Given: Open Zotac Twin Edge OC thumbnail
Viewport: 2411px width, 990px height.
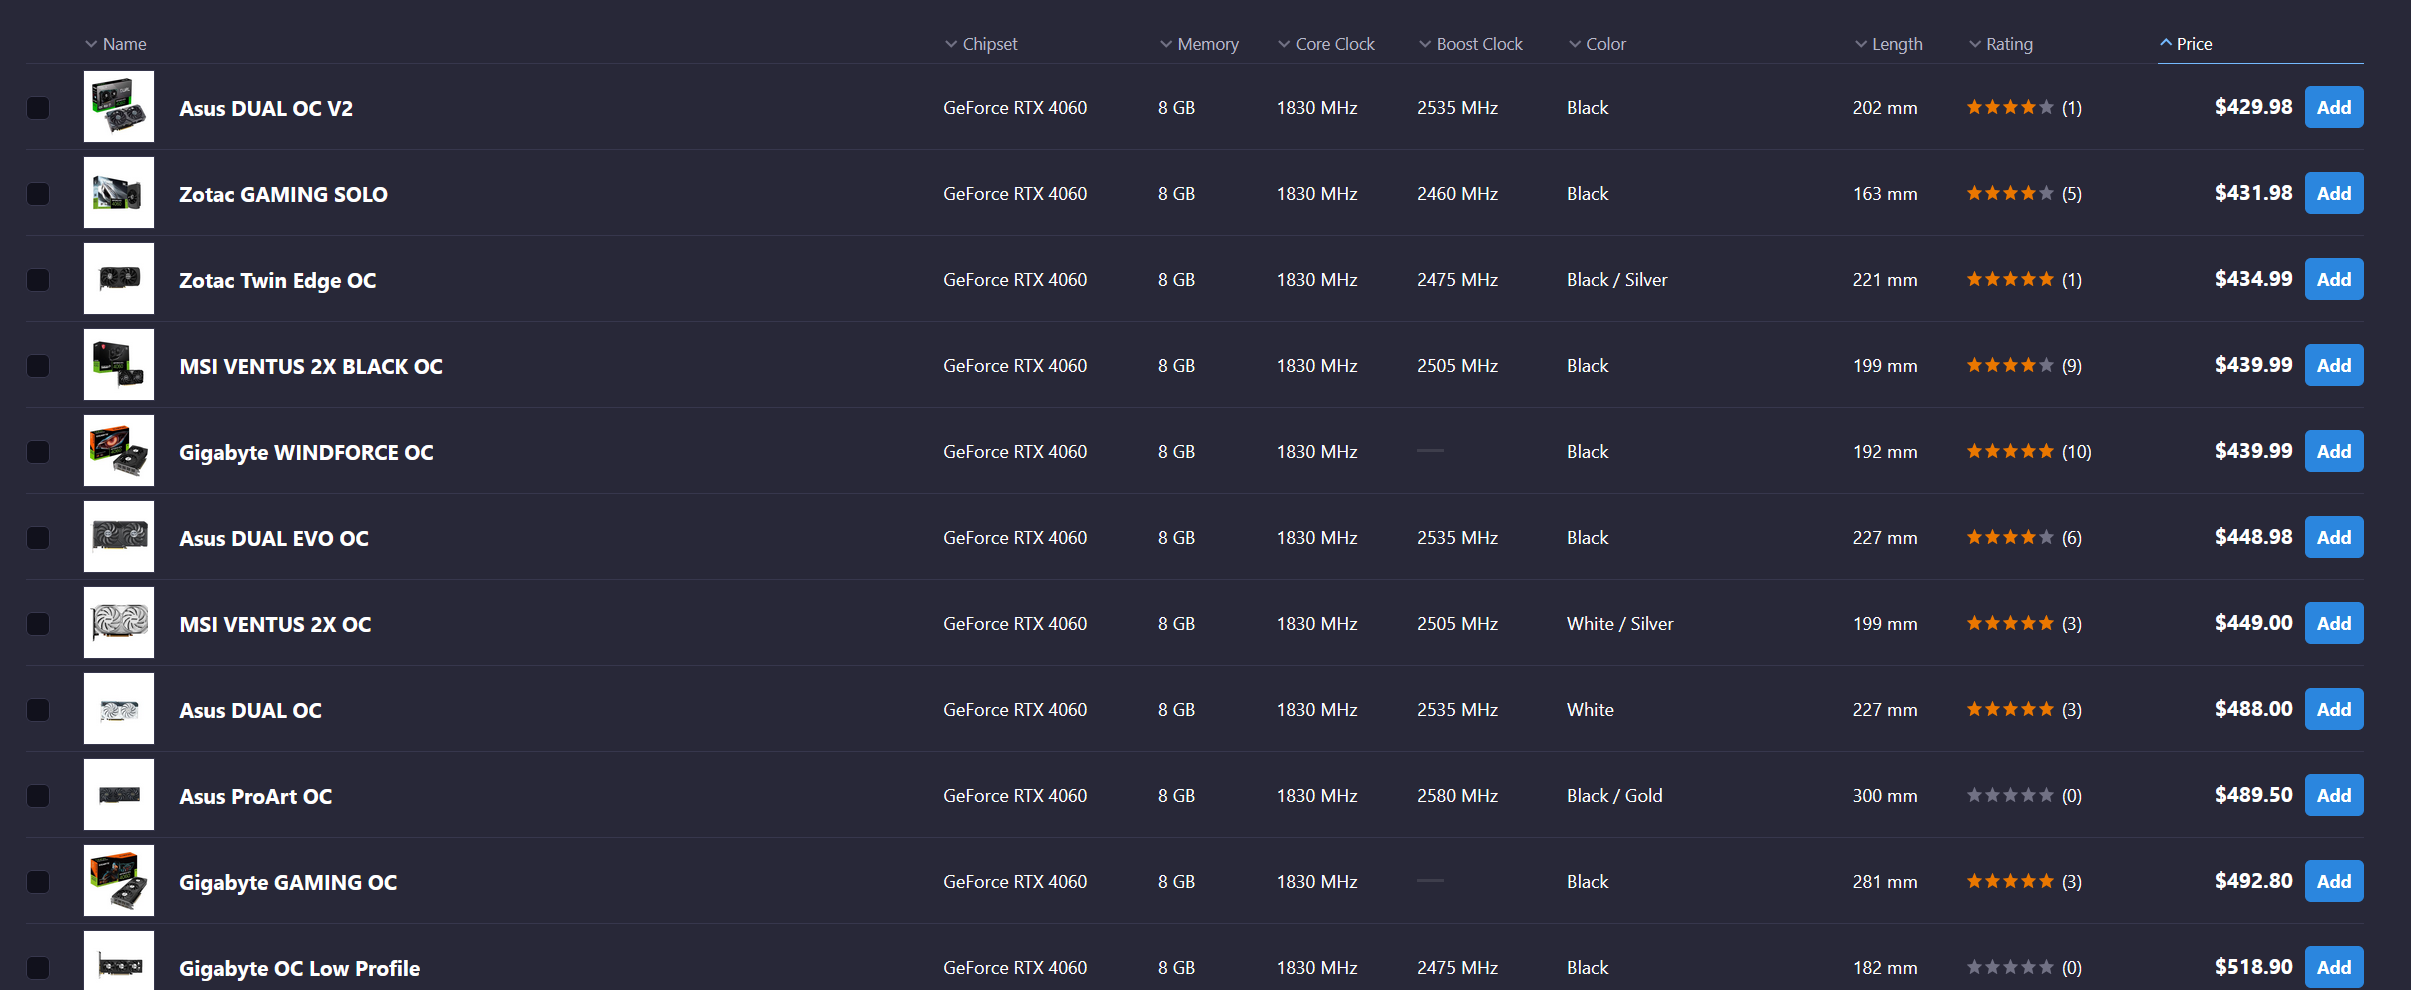Looking at the screenshot, I should [119, 279].
